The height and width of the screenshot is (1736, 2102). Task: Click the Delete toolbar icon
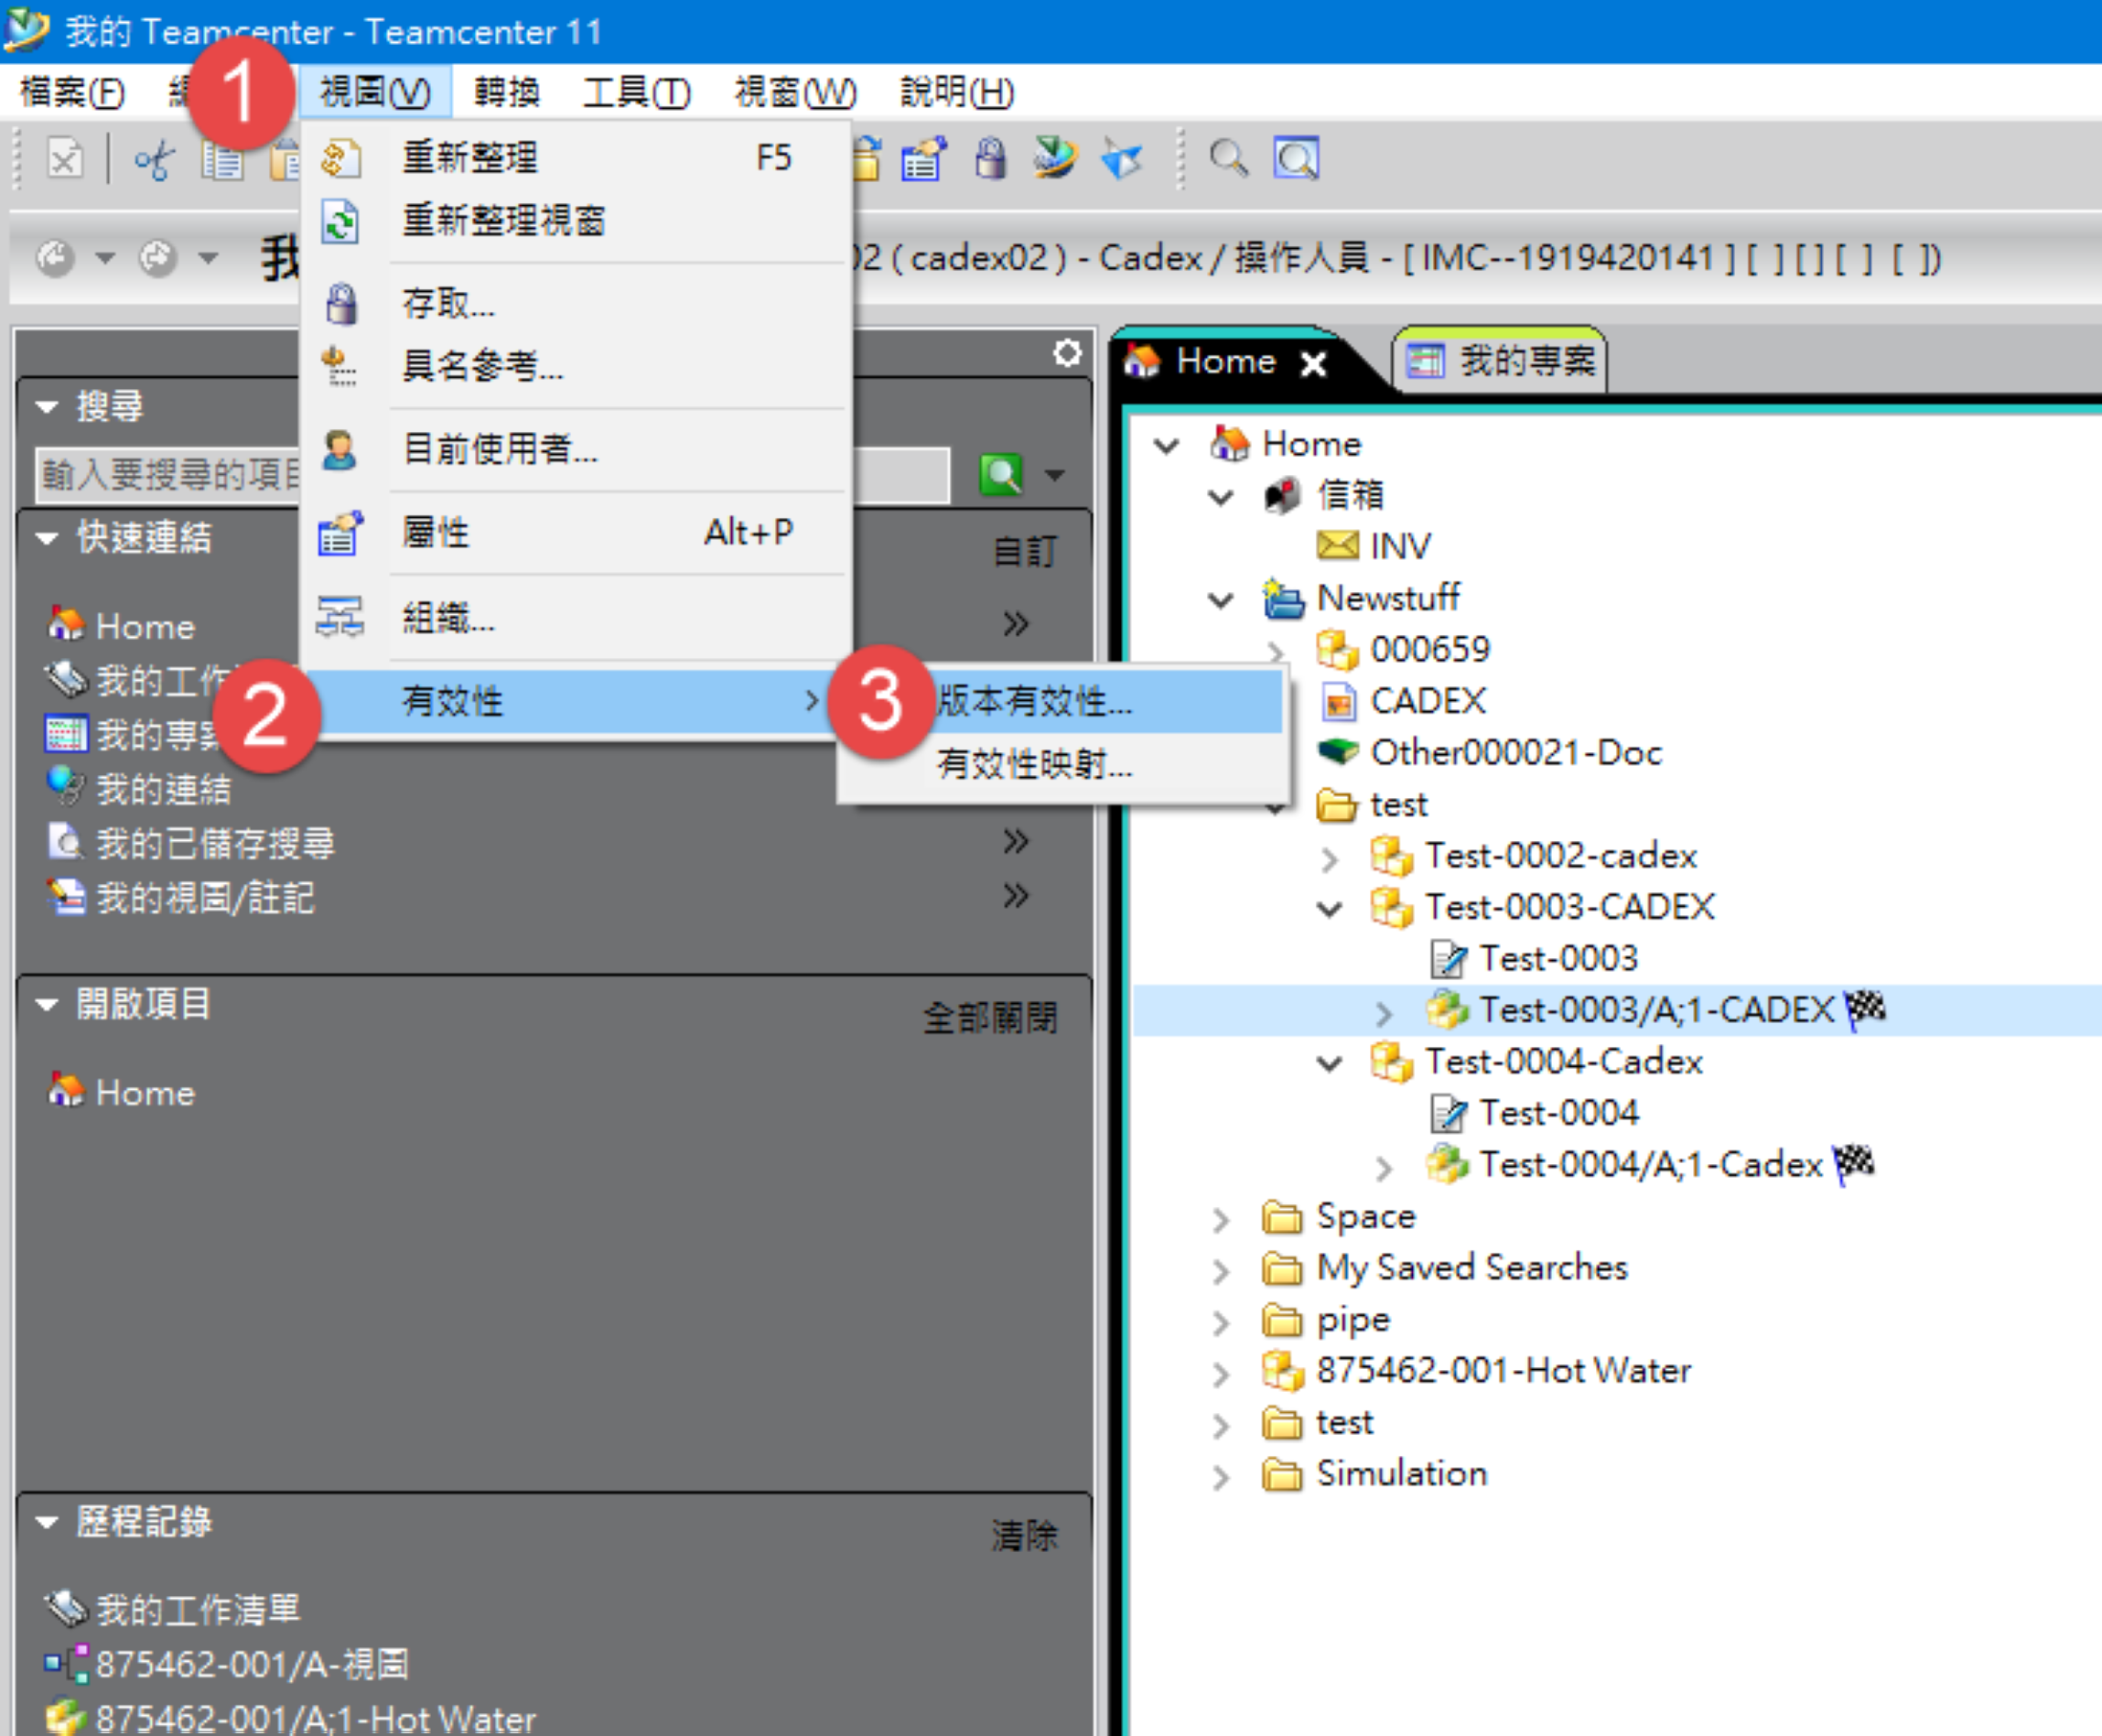(65, 158)
